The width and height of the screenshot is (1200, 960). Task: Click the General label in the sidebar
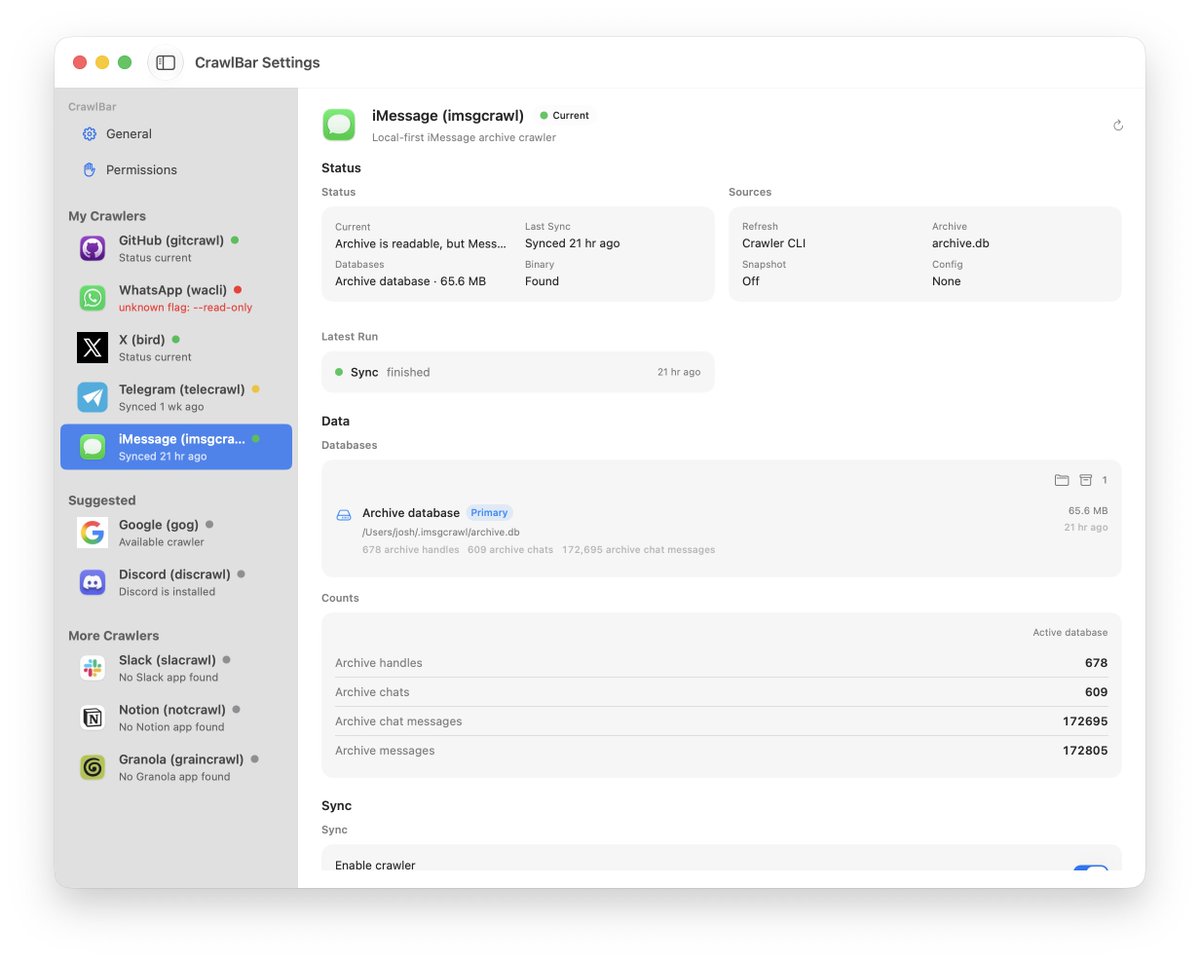(129, 134)
